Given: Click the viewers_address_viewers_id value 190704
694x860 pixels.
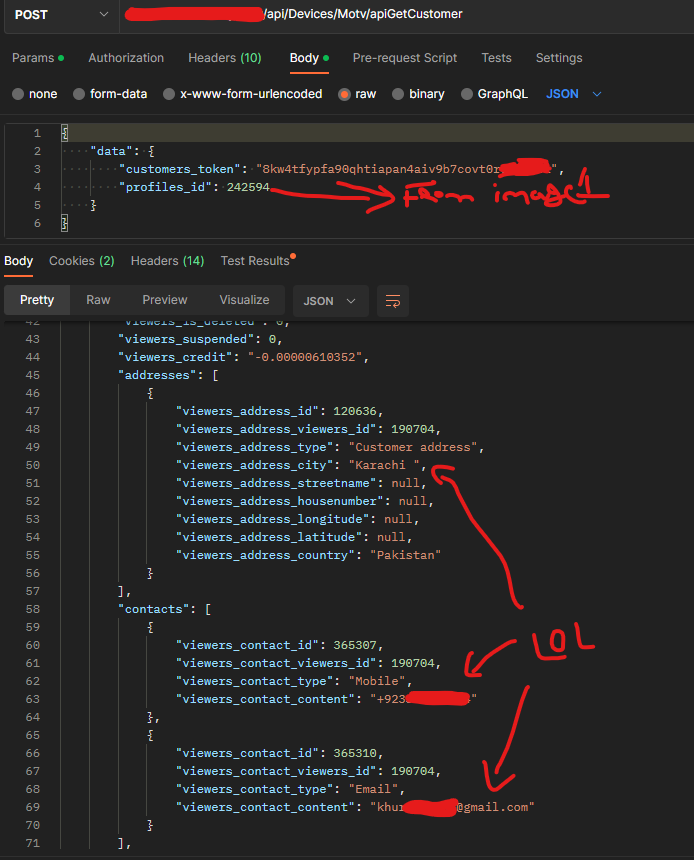Looking at the screenshot, I should pyautogui.click(x=413, y=429).
